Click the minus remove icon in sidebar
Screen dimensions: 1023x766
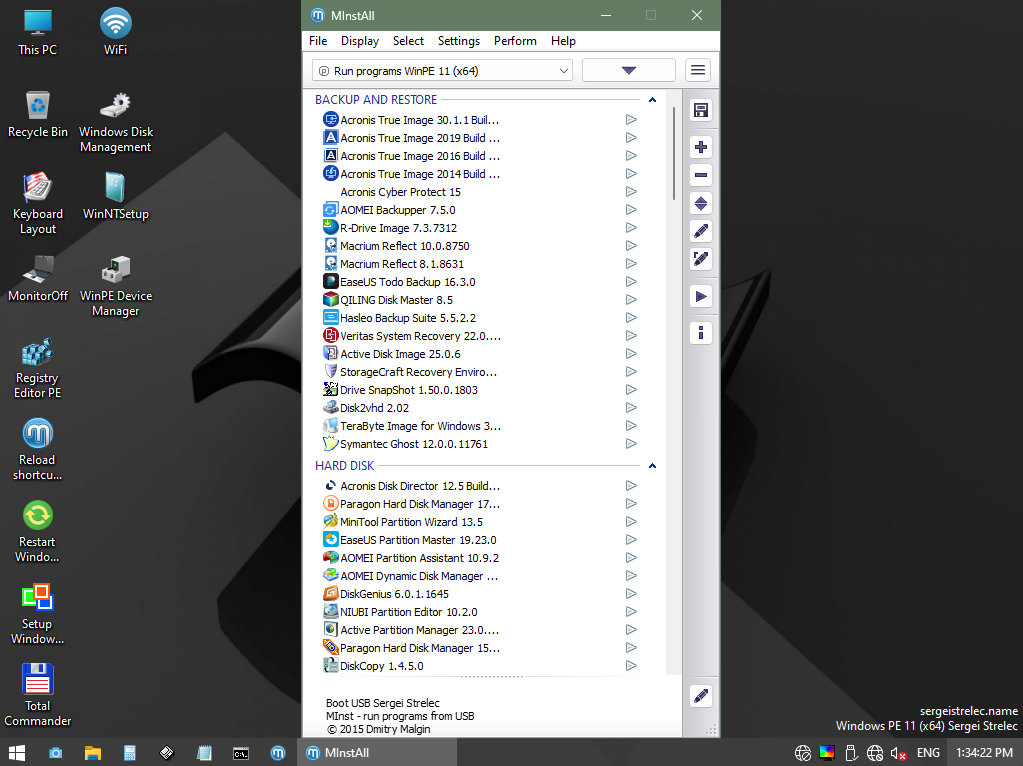click(x=701, y=175)
